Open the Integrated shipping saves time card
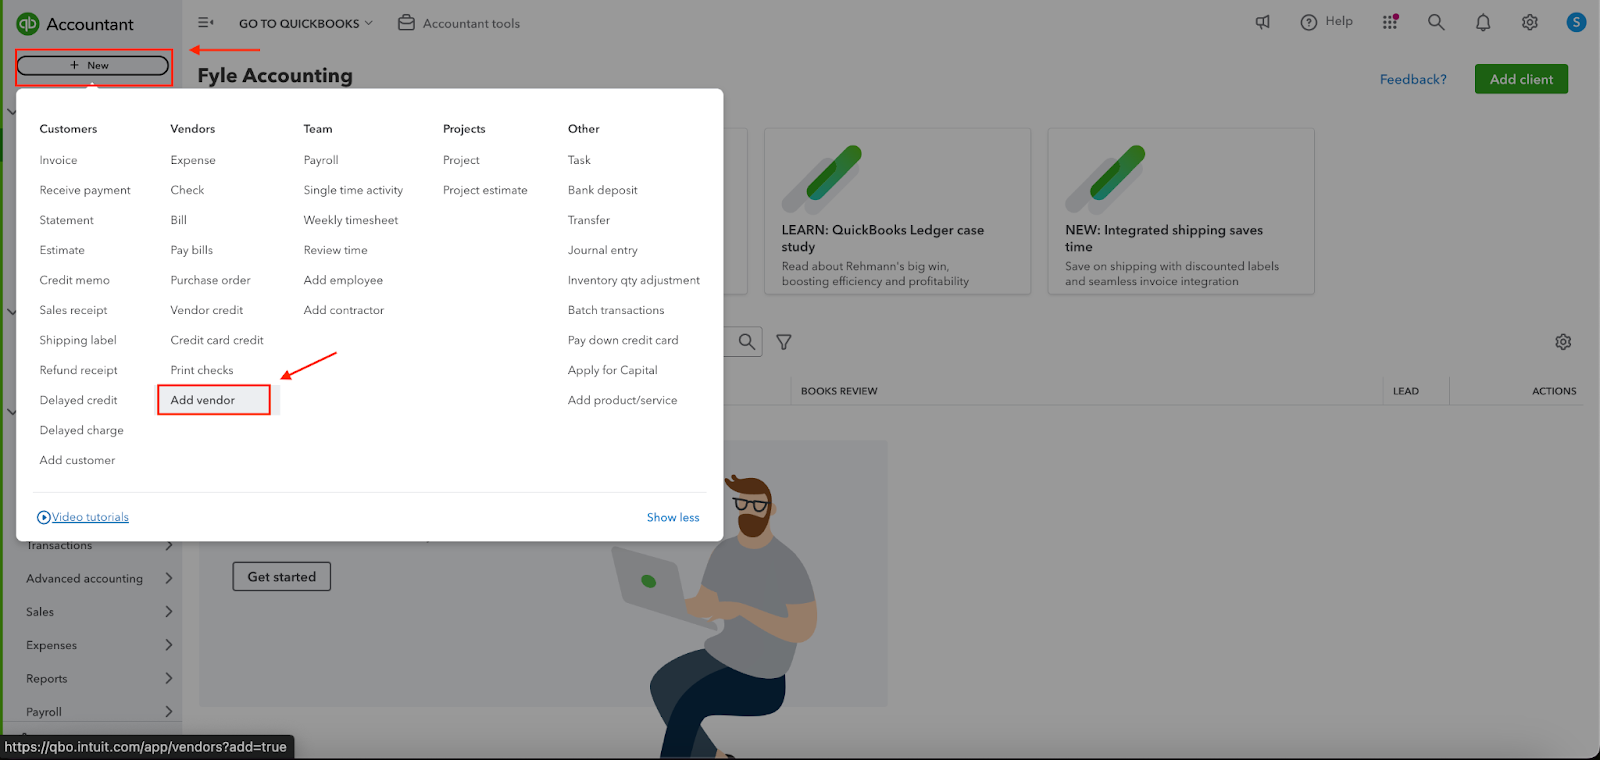The image size is (1600, 760). pyautogui.click(x=1181, y=211)
